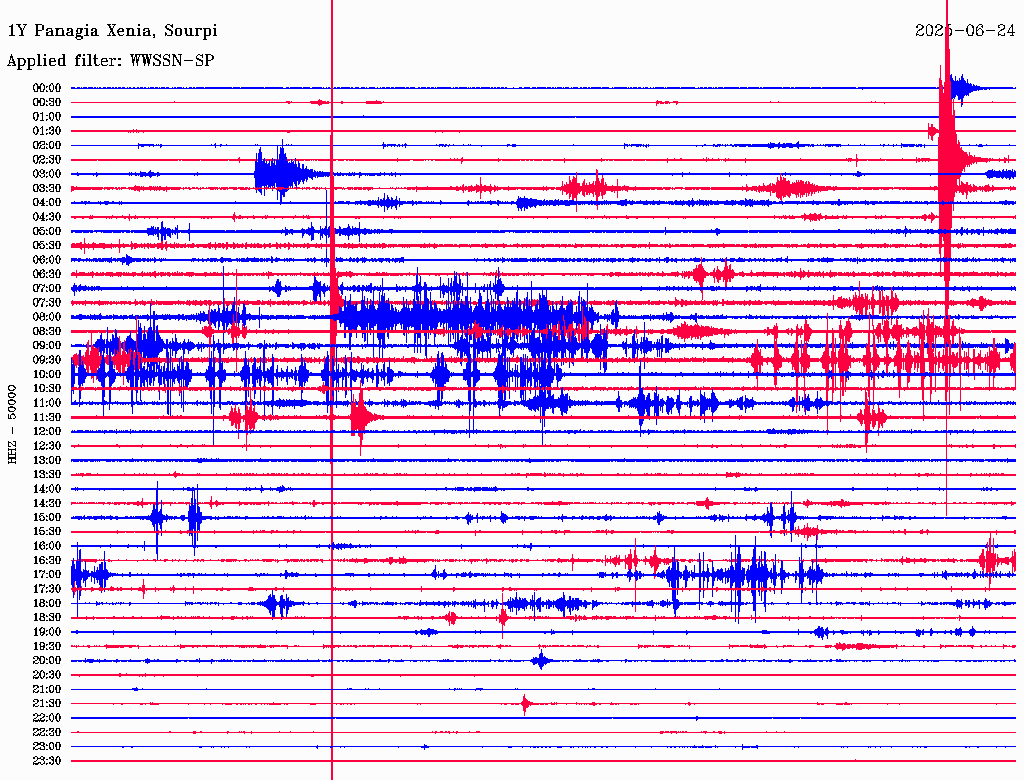This screenshot has height=780, width=1024.
Task: Click the 15:00 time label
Action: coord(47,518)
